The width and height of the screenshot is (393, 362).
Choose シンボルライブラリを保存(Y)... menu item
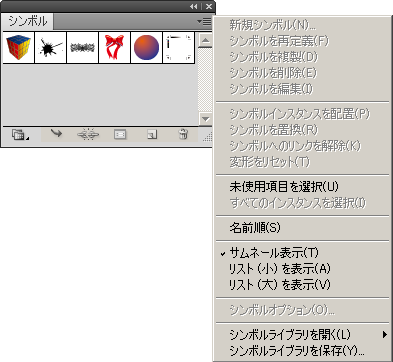pos(302,351)
